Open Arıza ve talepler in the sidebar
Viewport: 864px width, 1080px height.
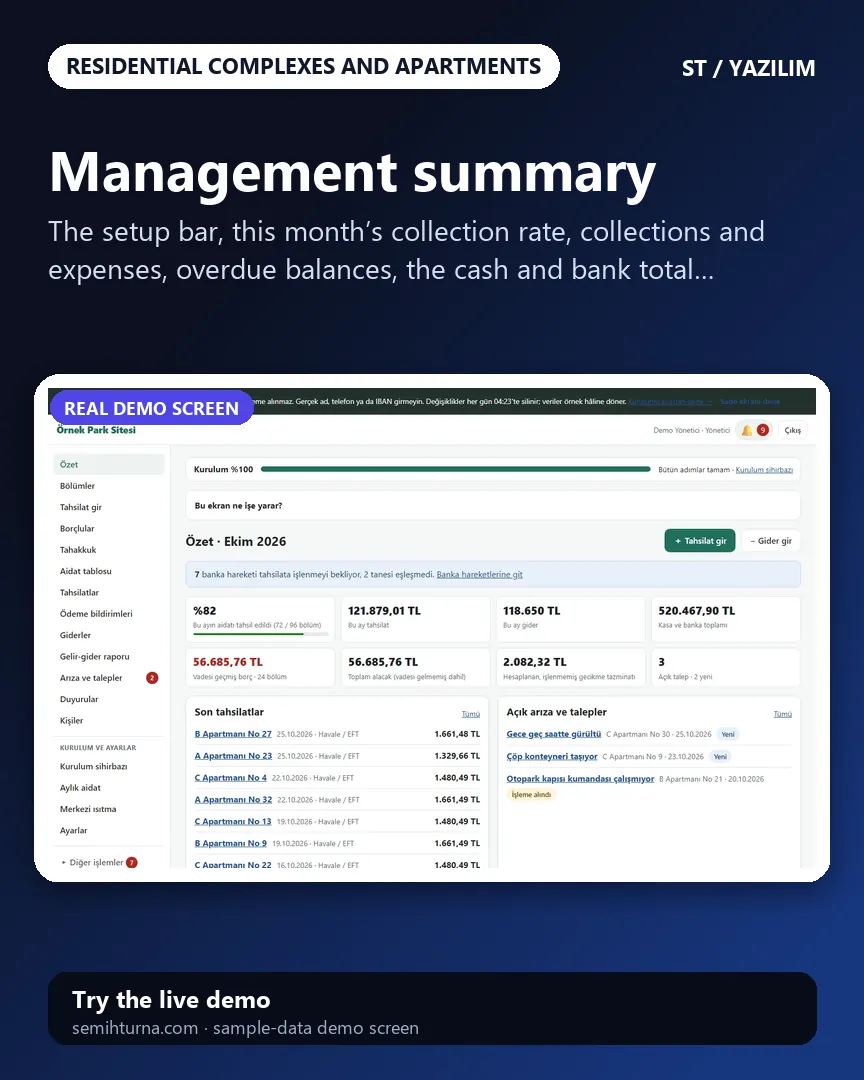pyautogui.click(x=109, y=678)
